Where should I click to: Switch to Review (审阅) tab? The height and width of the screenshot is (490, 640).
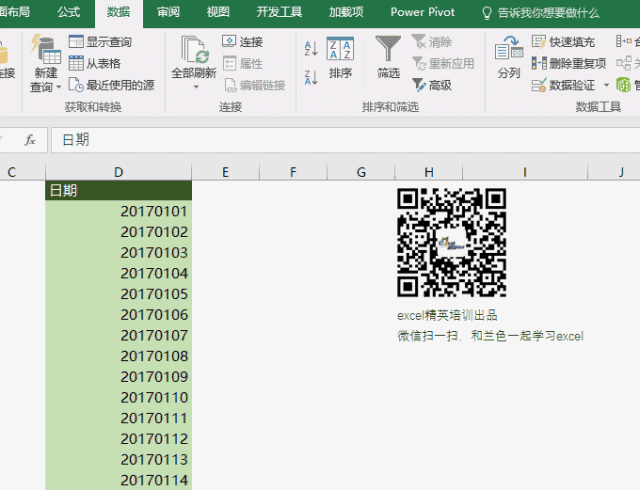coord(168,12)
